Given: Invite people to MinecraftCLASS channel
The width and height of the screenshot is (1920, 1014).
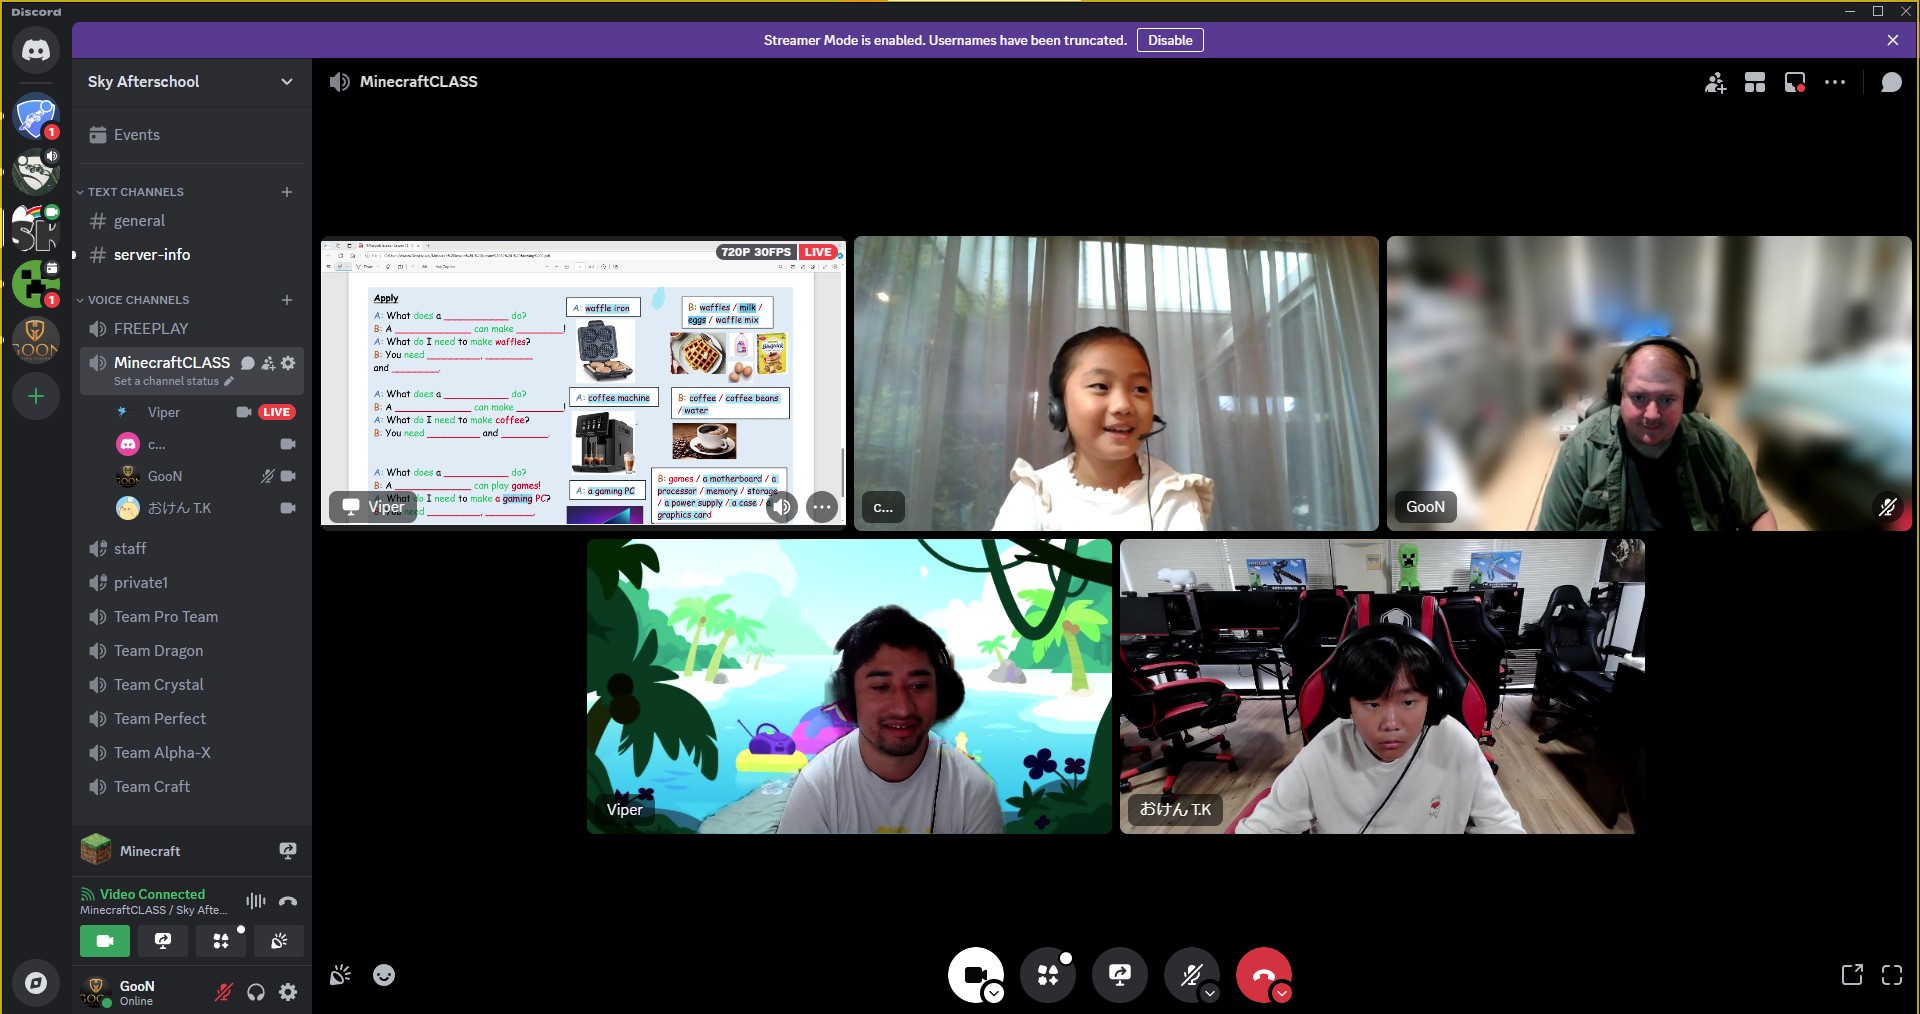Looking at the screenshot, I should (x=268, y=363).
